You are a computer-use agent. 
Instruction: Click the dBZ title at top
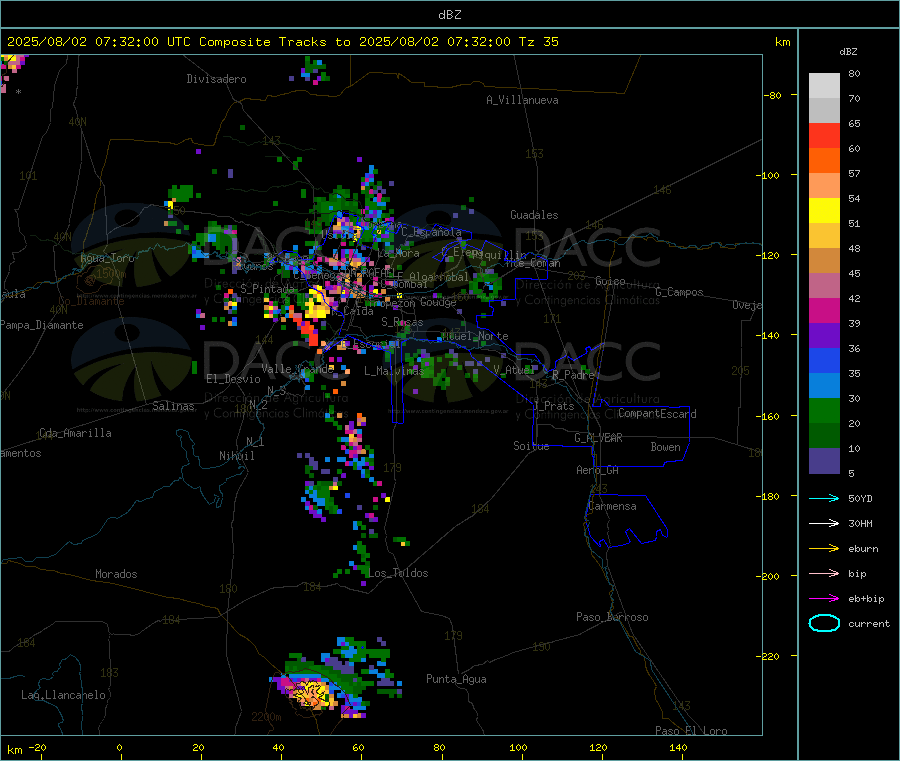click(x=449, y=15)
